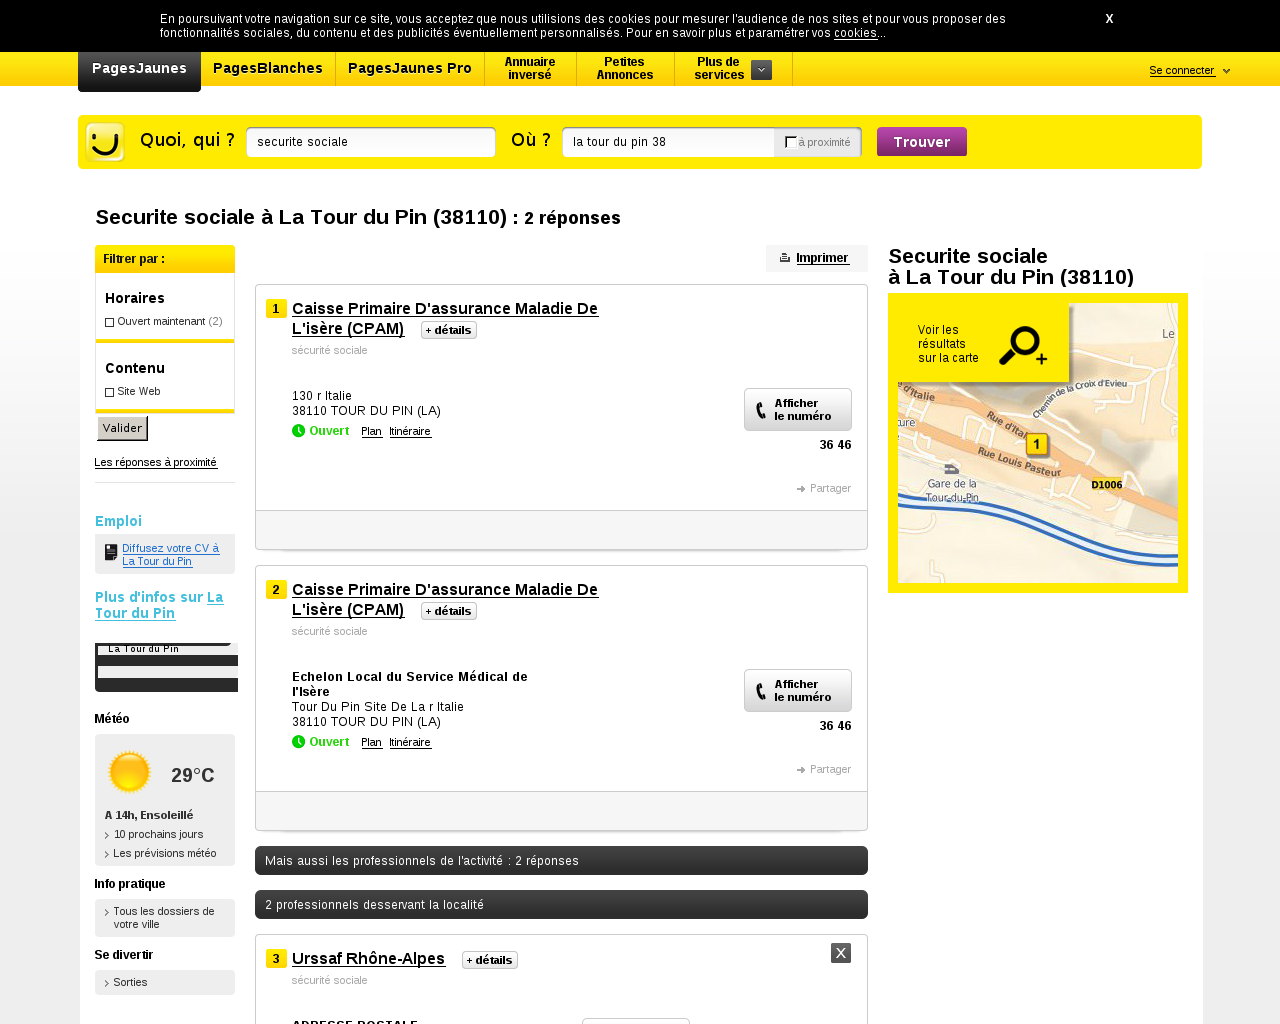Open Urssaf Rhône-Alpes listing title
The width and height of the screenshot is (1280, 1024).
368,959
